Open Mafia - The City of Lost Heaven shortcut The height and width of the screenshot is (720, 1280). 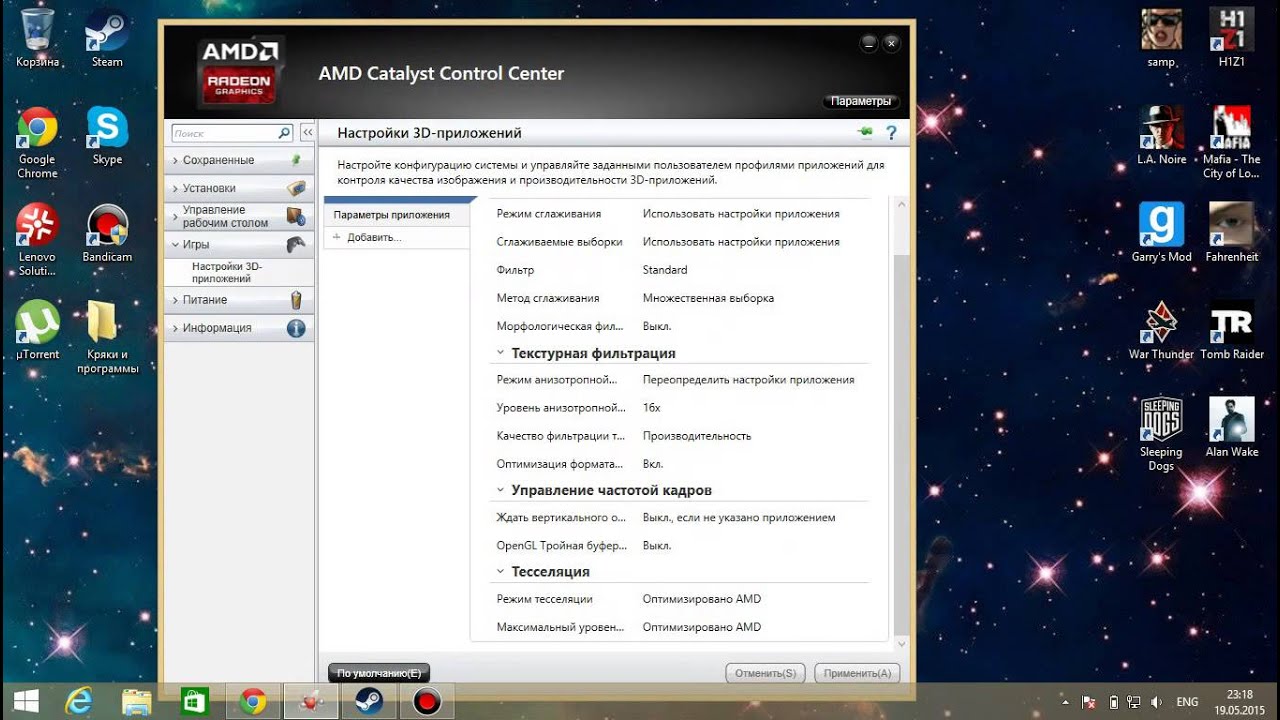point(1231,143)
